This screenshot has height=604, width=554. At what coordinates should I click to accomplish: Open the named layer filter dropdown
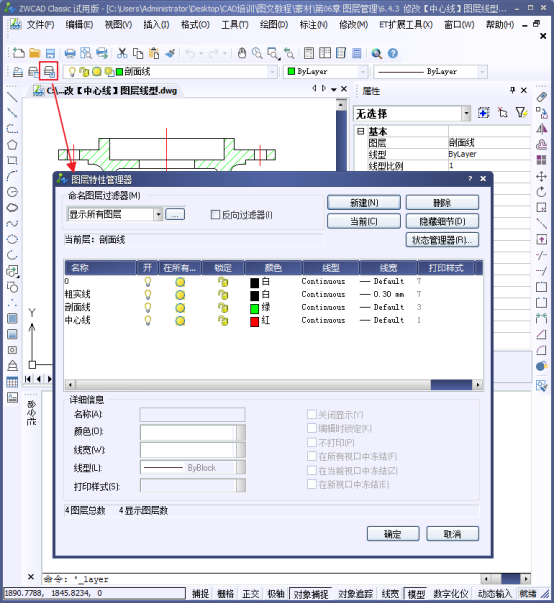pos(158,215)
